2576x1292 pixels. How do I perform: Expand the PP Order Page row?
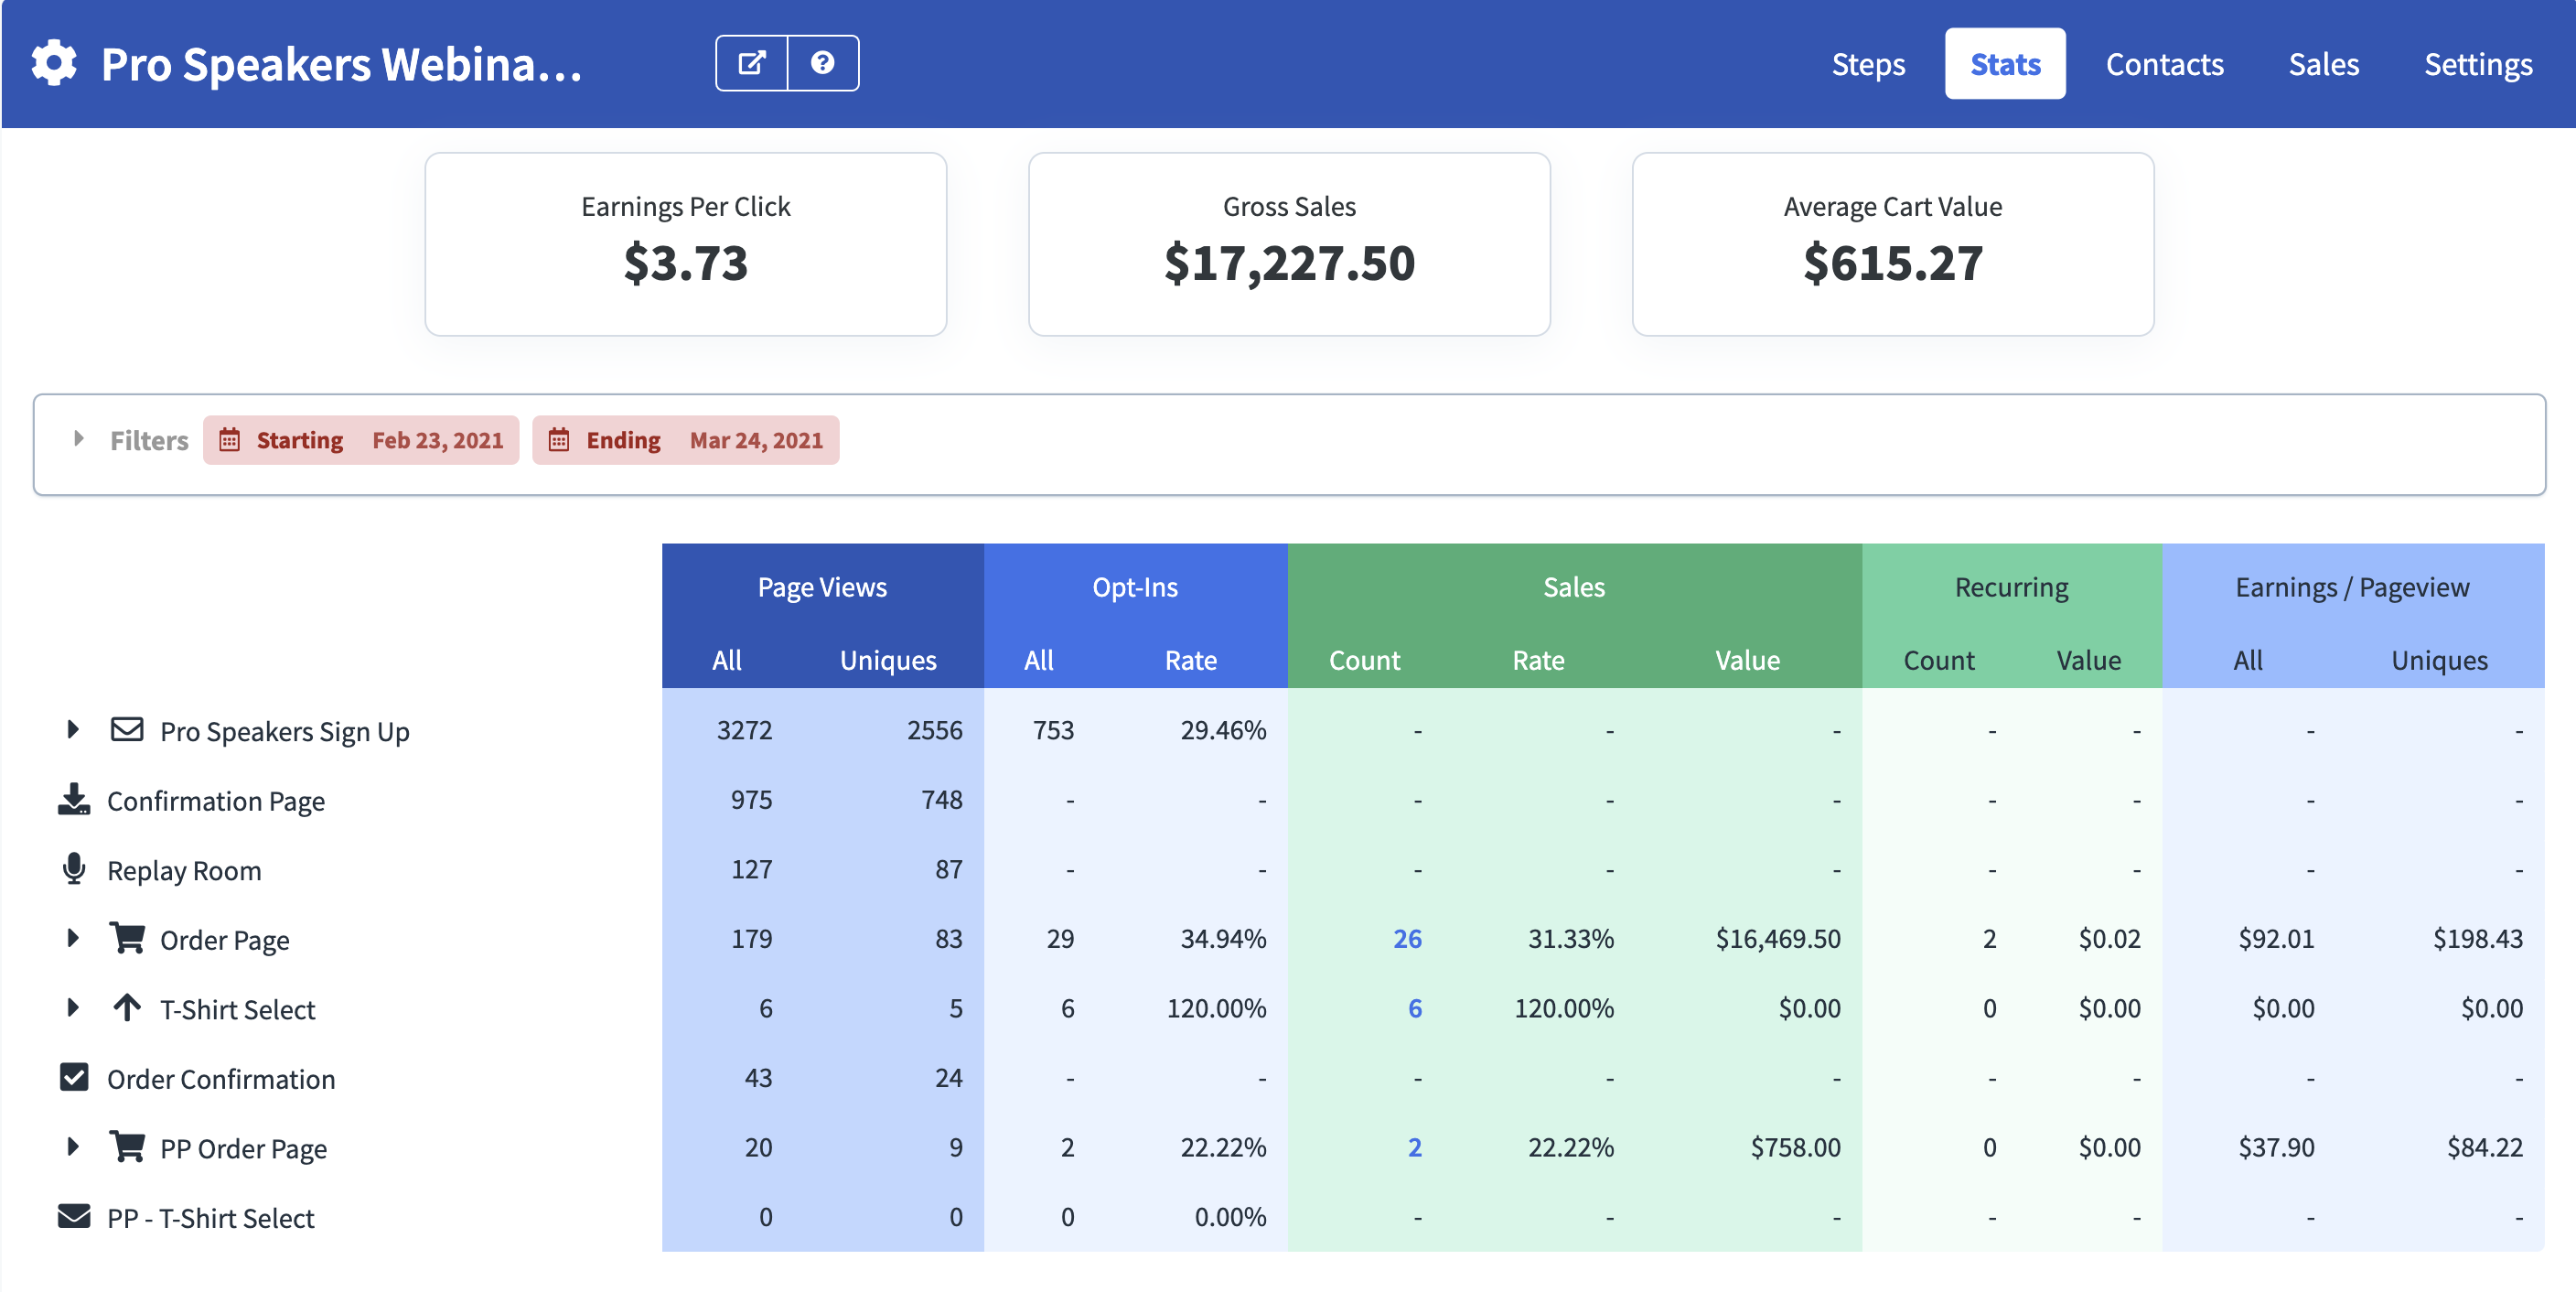(73, 1147)
